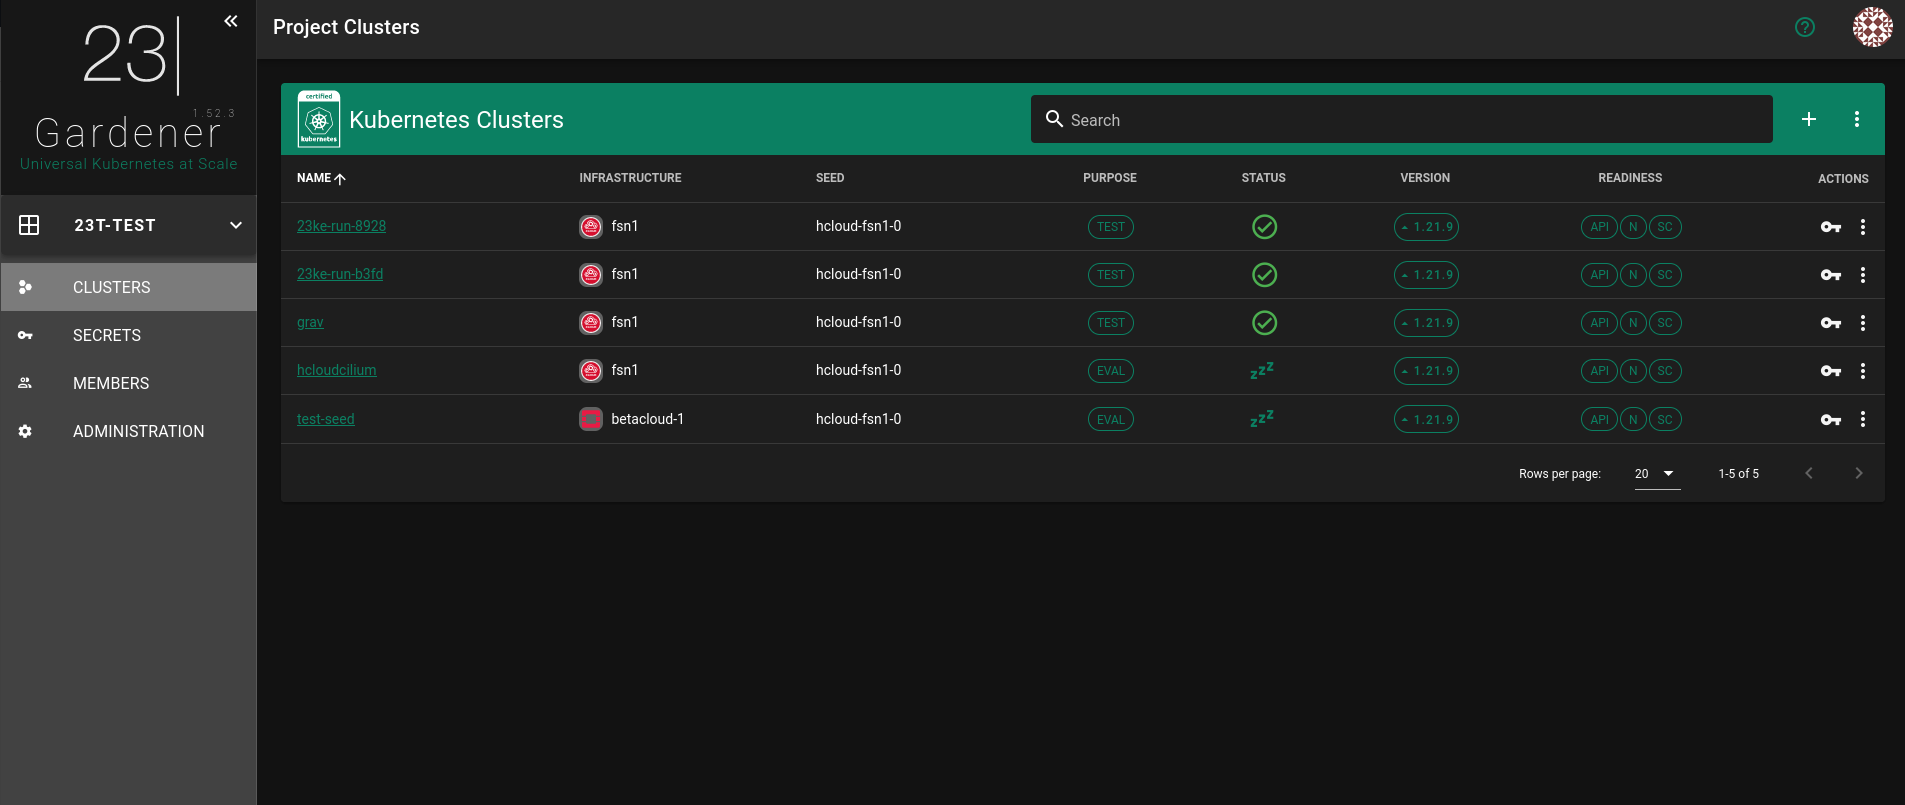Show access key for hcloudcilium
Image resolution: width=1905 pixels, height=805 pixels.
coord(1831,371)
